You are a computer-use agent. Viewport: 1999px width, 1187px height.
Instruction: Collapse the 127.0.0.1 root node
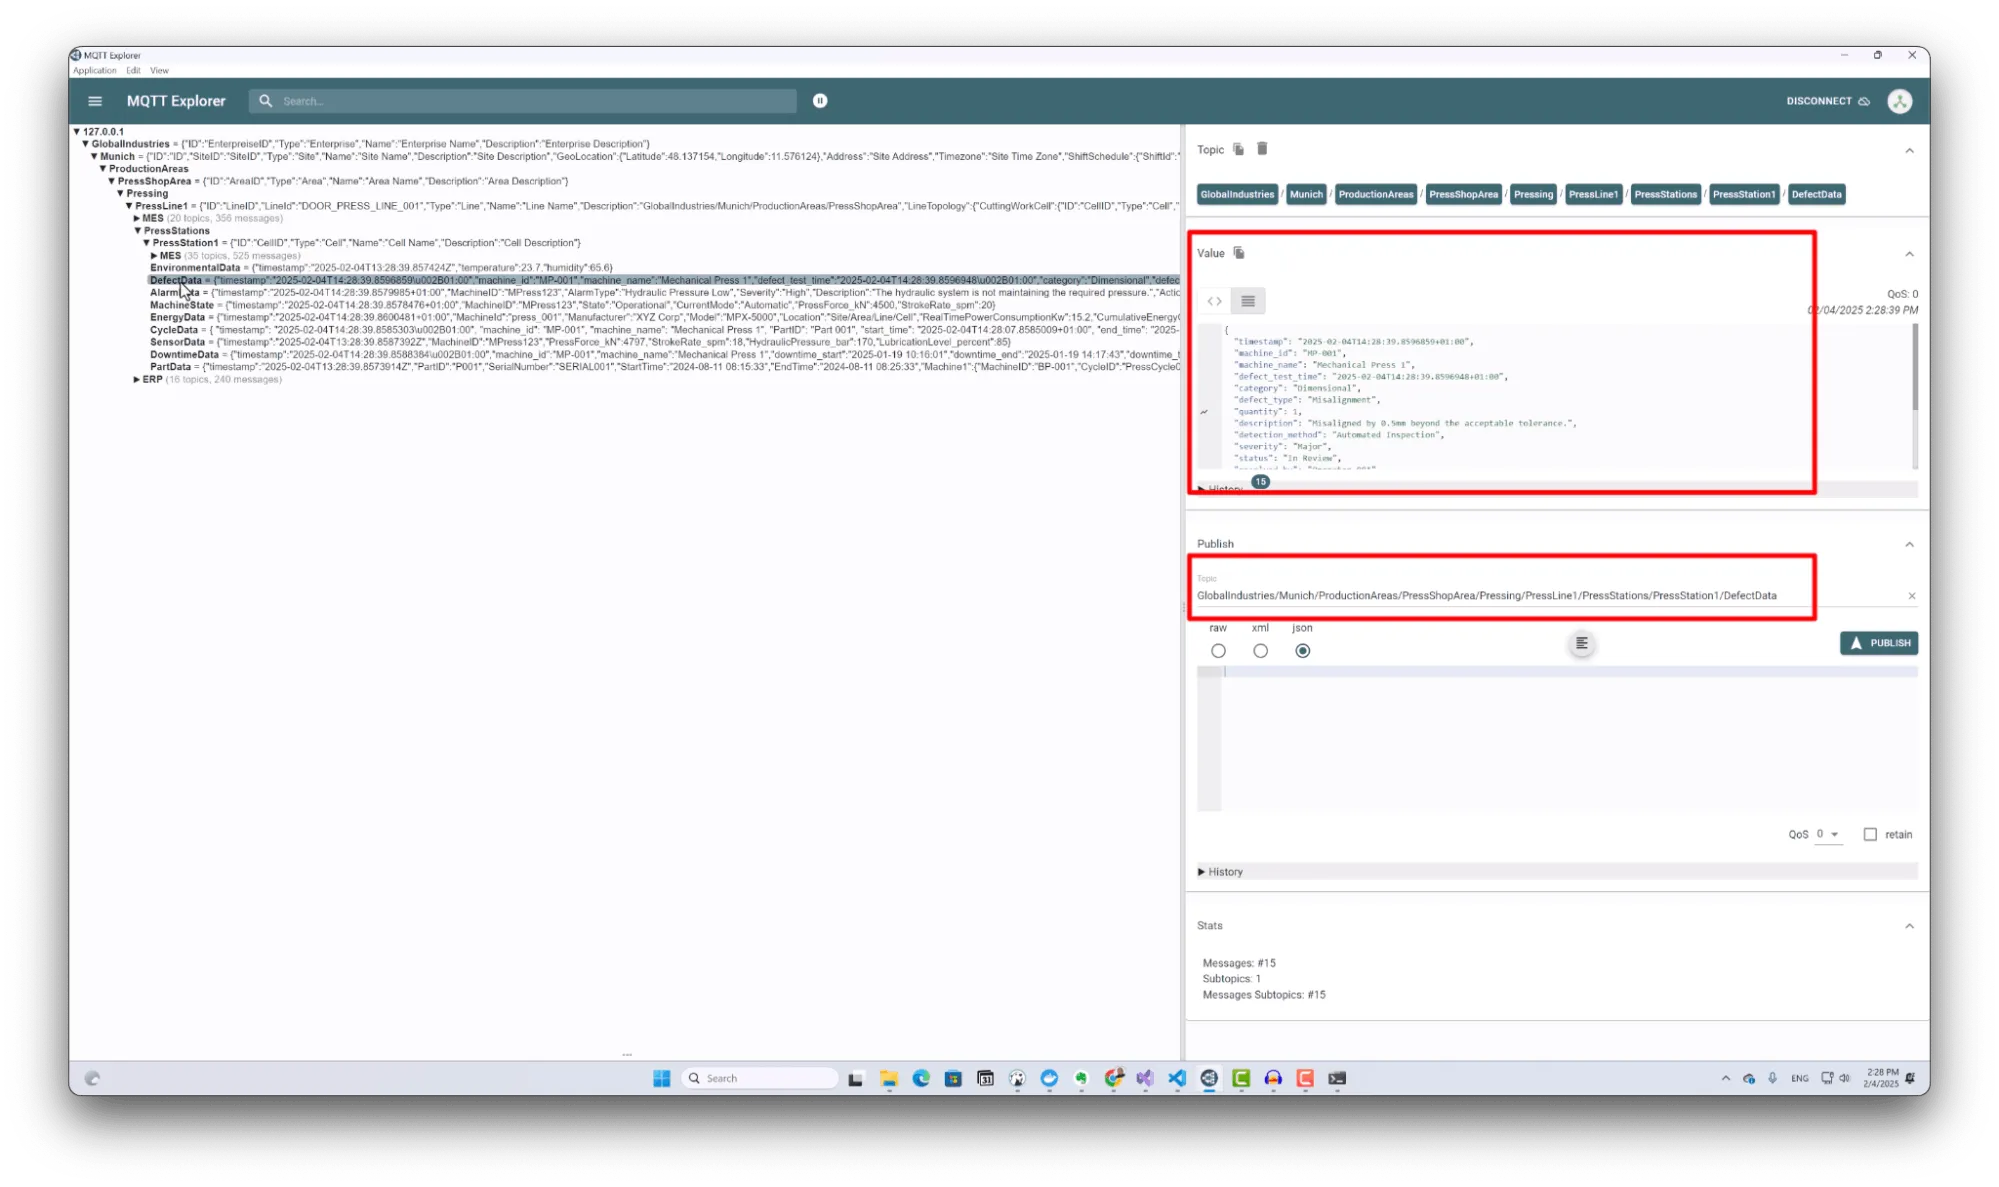coord(77,131)
